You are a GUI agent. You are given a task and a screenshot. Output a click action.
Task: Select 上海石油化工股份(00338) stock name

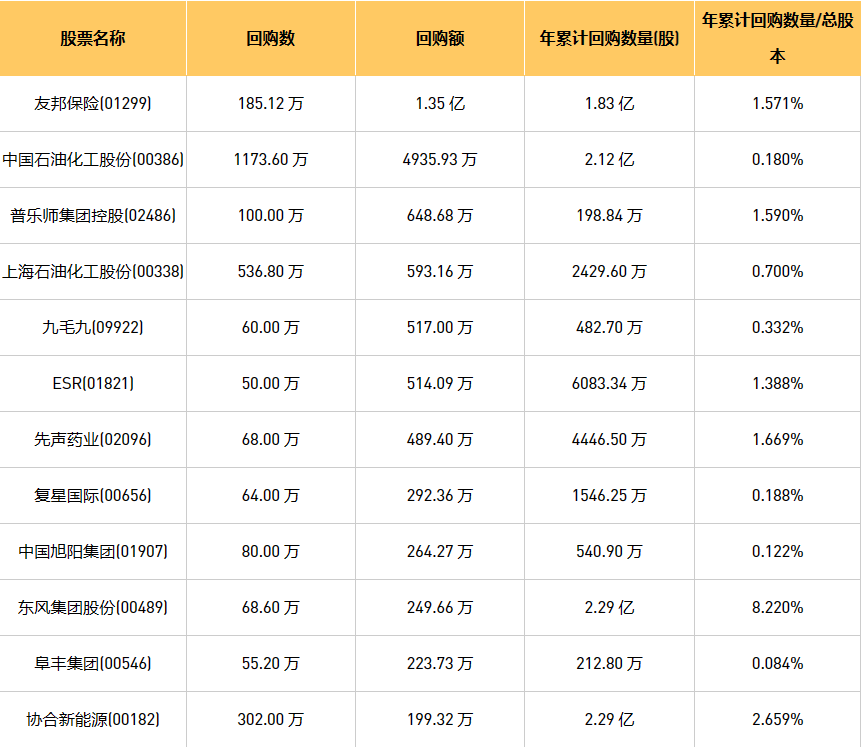coord(93,271)
